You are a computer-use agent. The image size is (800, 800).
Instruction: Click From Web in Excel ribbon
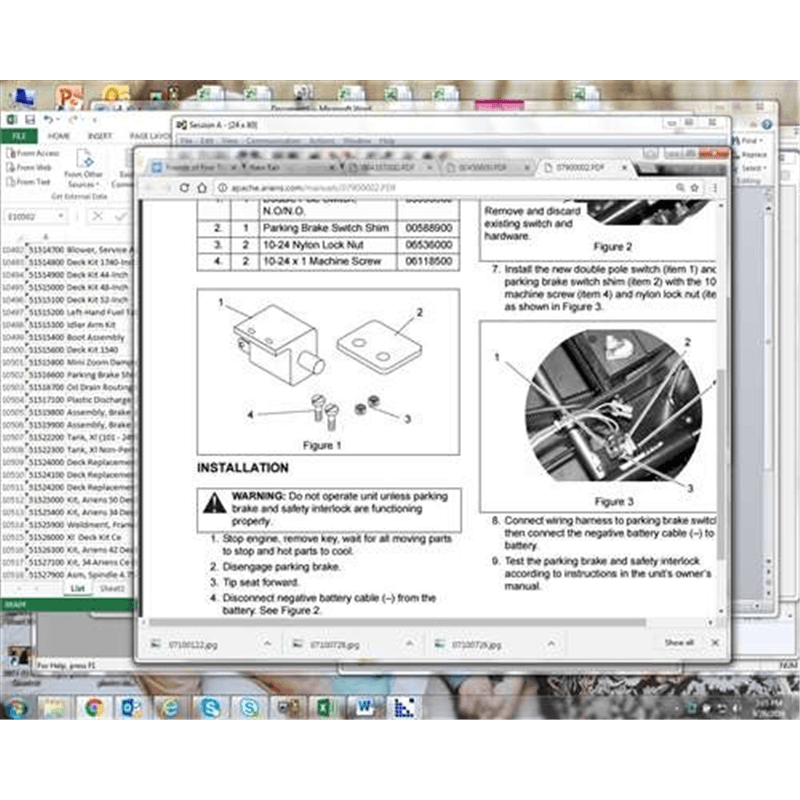click(x=29, y=167)
